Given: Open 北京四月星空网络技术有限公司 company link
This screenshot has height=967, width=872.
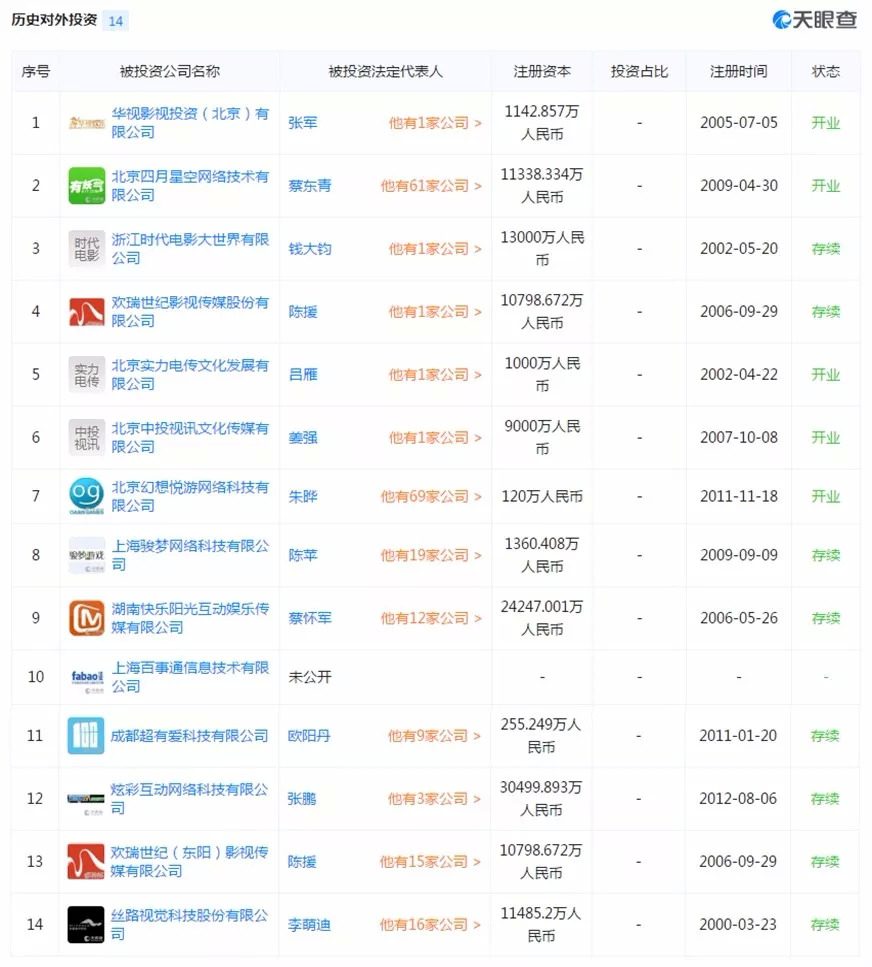Looking at the screenshot, I should [190, 186].
